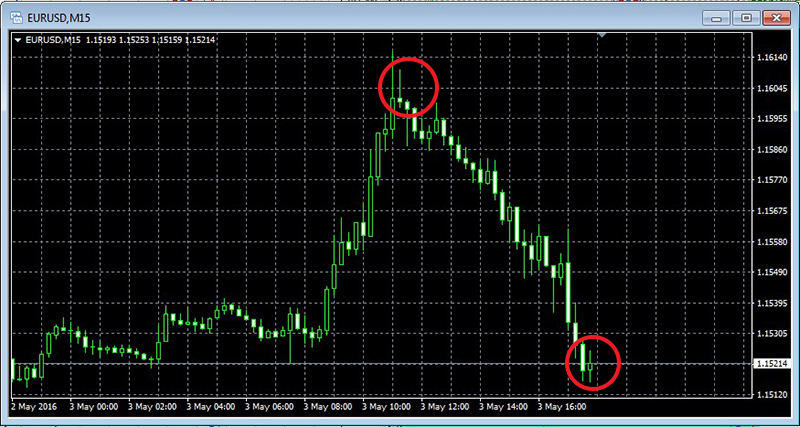Click the OHLC values in chart header
The height and width of the screenshot is (427, 800).
[150, 40]
